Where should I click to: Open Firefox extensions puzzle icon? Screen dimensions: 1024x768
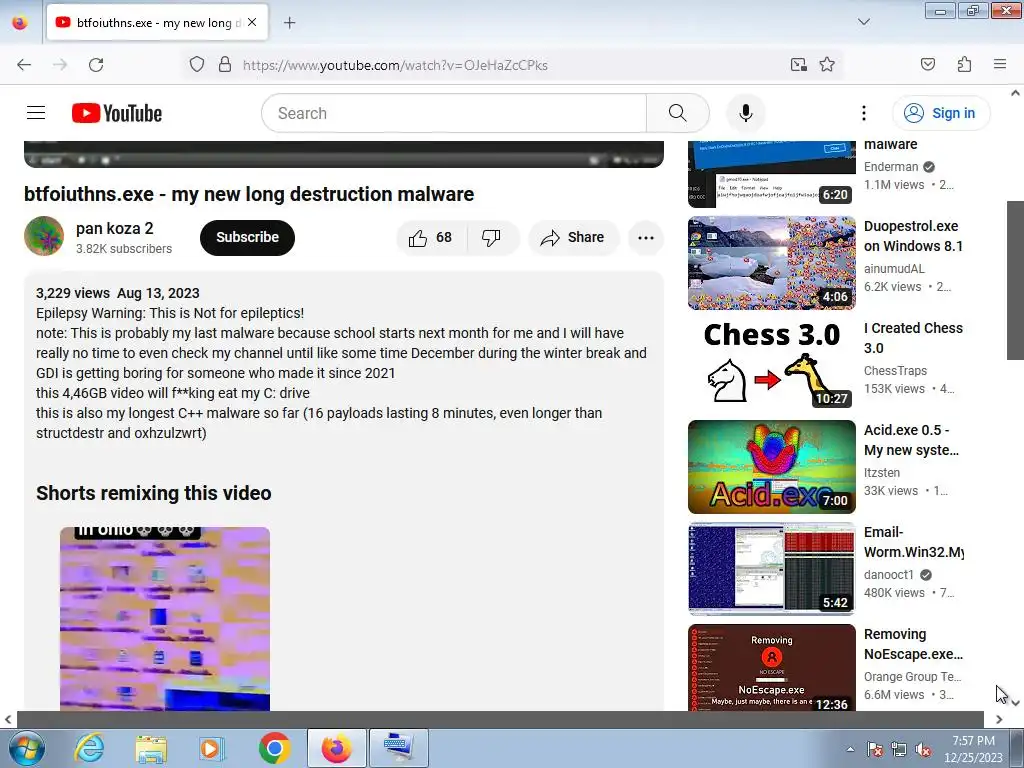[964, 65]
